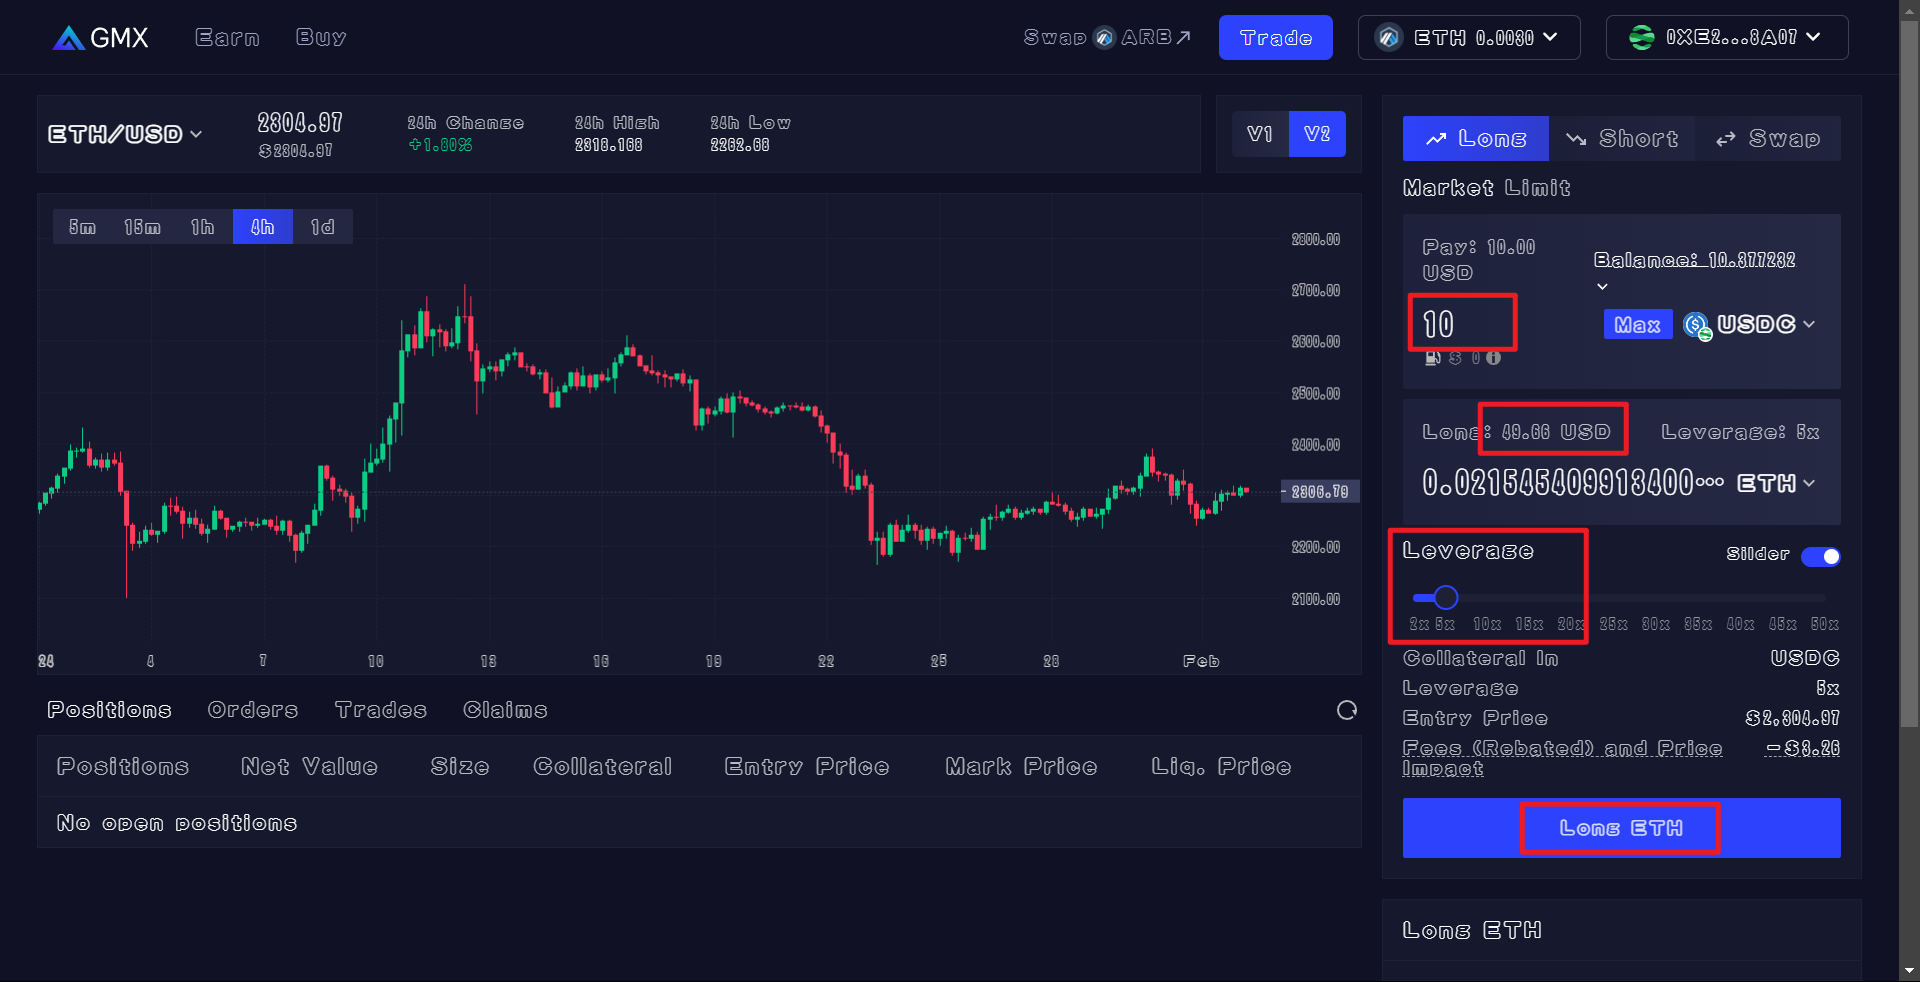Select Limit order type
The image size is (1920, 982).
click(x=1538, y=188)
